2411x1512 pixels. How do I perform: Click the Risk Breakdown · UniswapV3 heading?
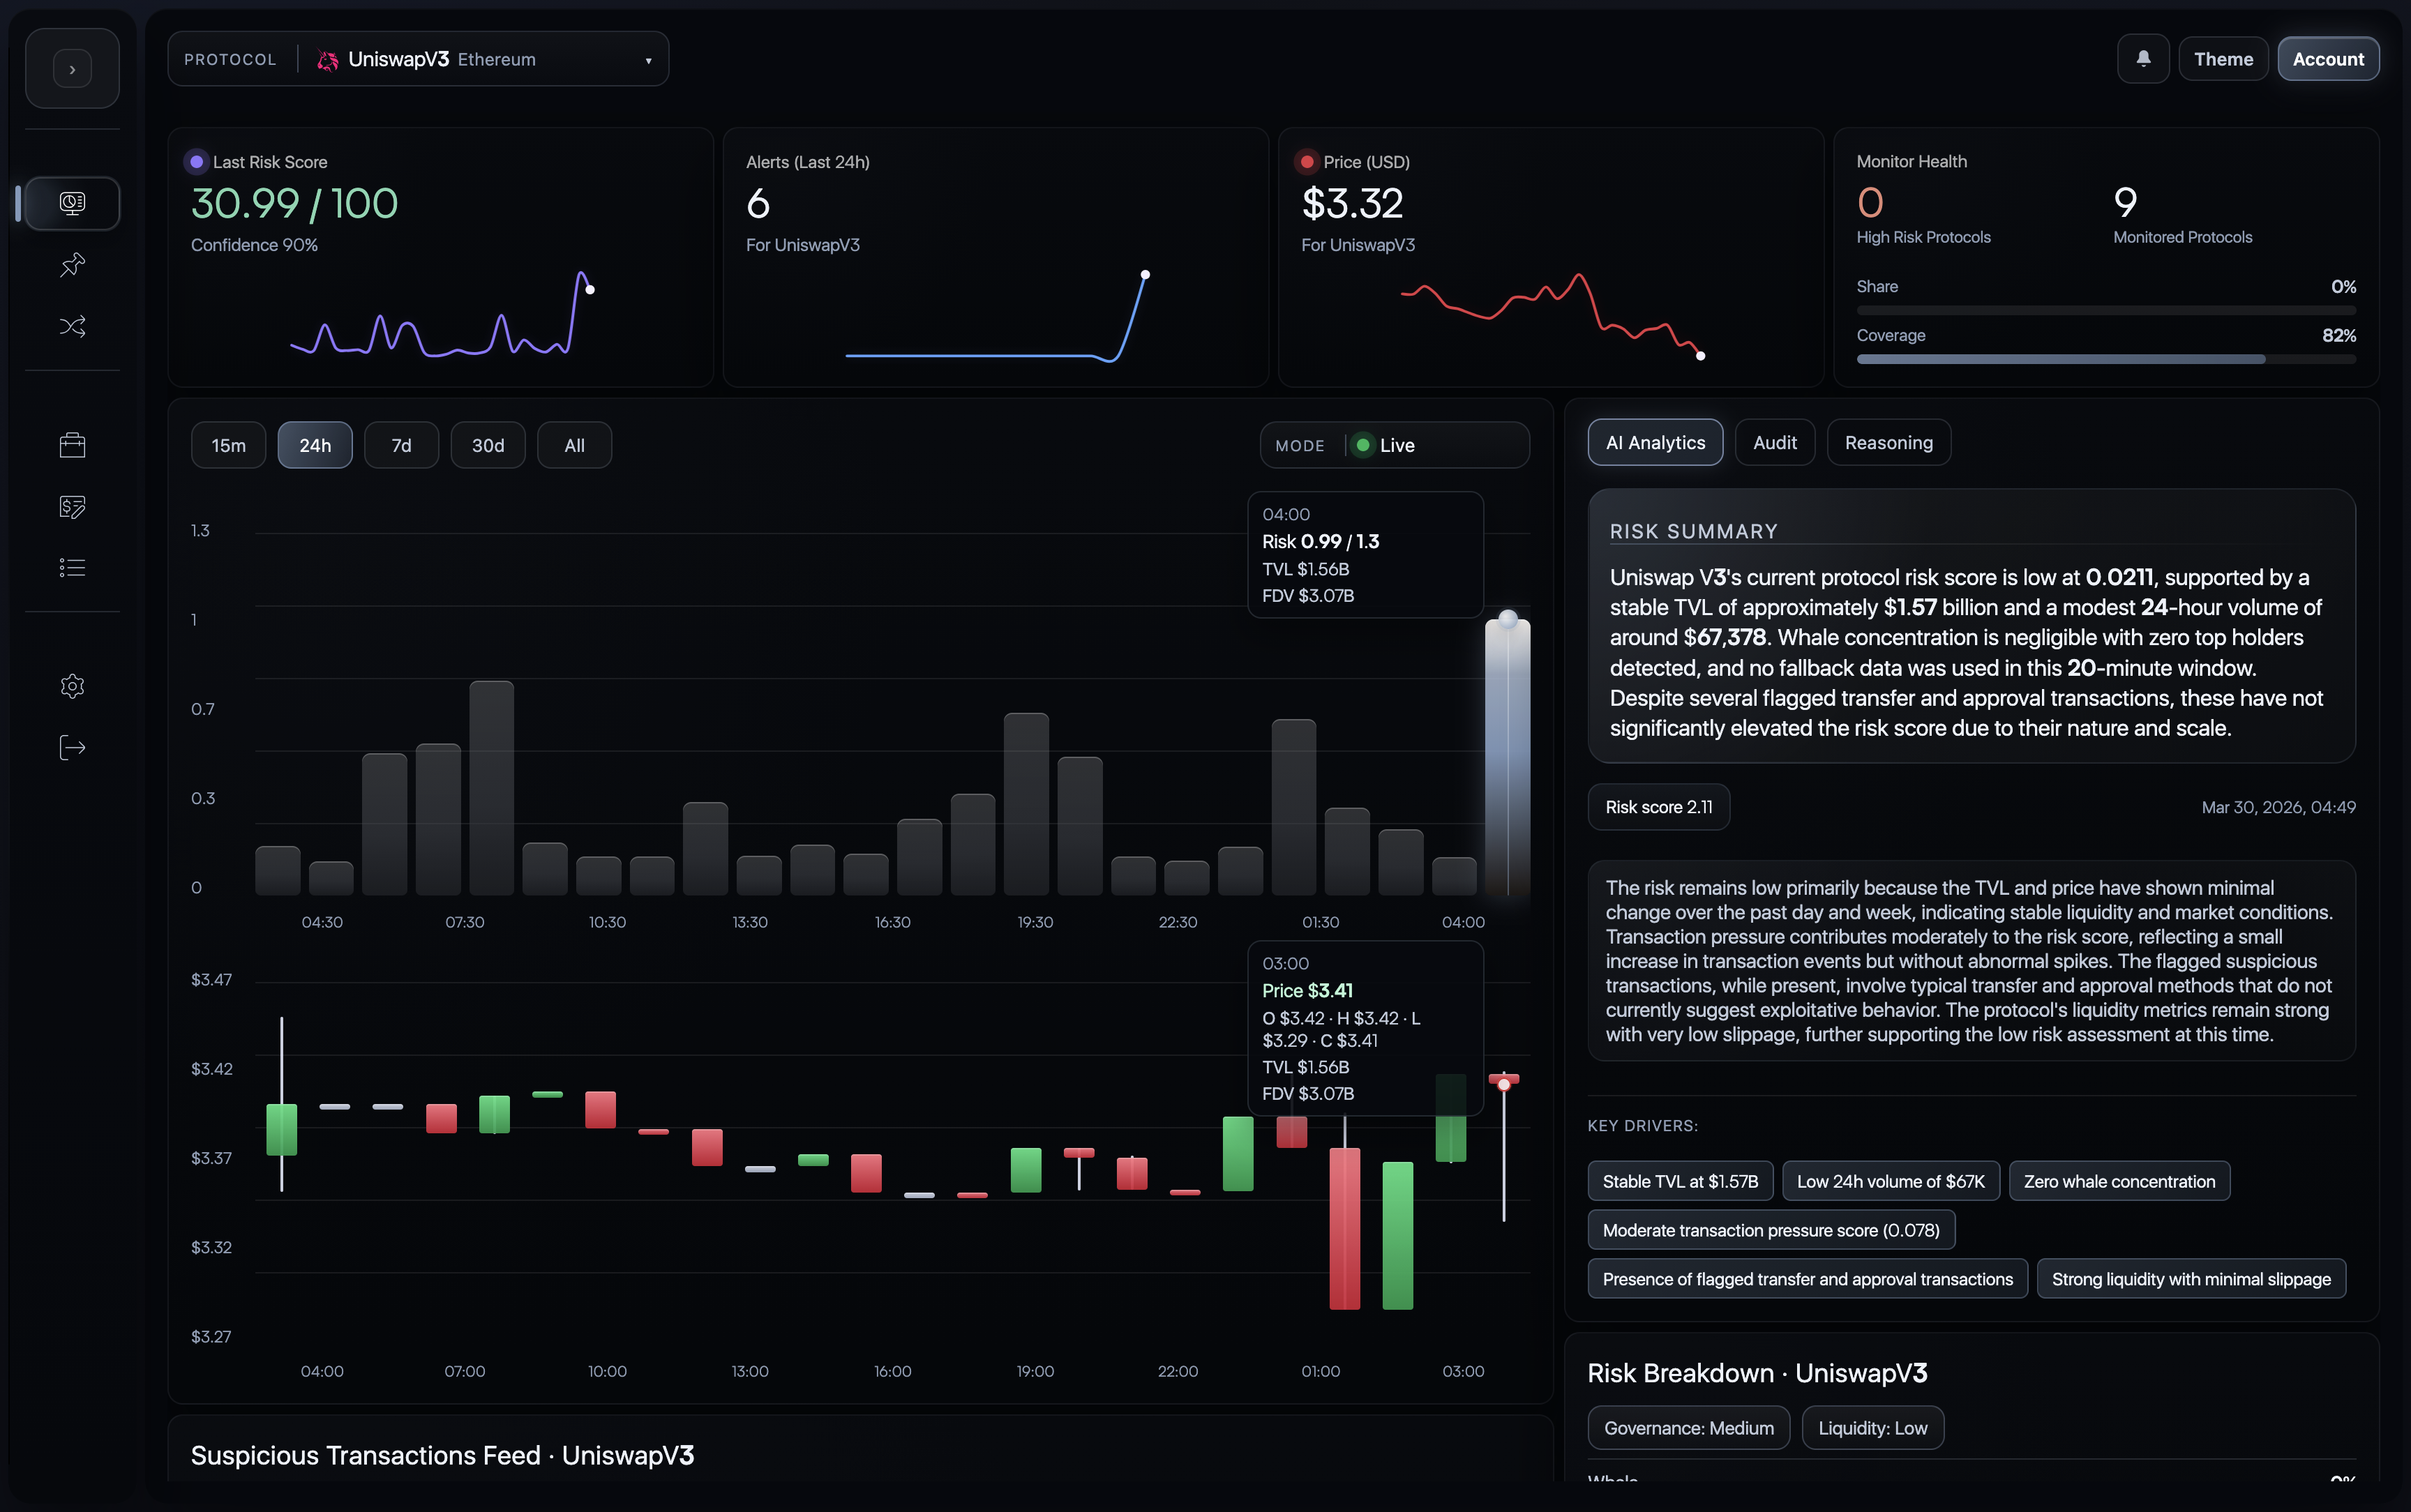coord(1757,1373)
